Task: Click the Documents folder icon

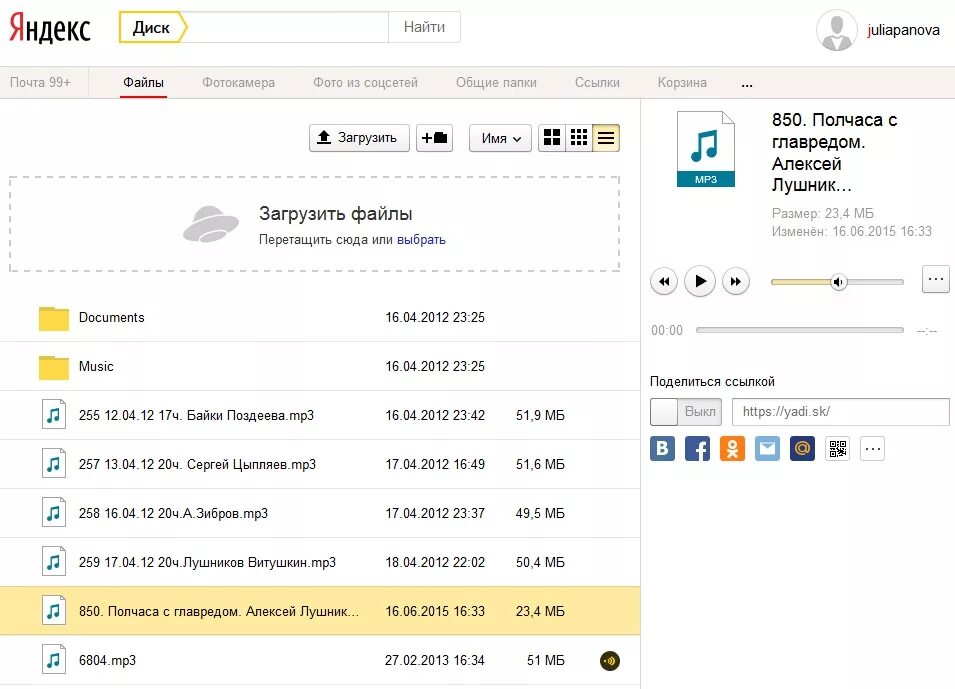Action: click(x=54, y=318)
